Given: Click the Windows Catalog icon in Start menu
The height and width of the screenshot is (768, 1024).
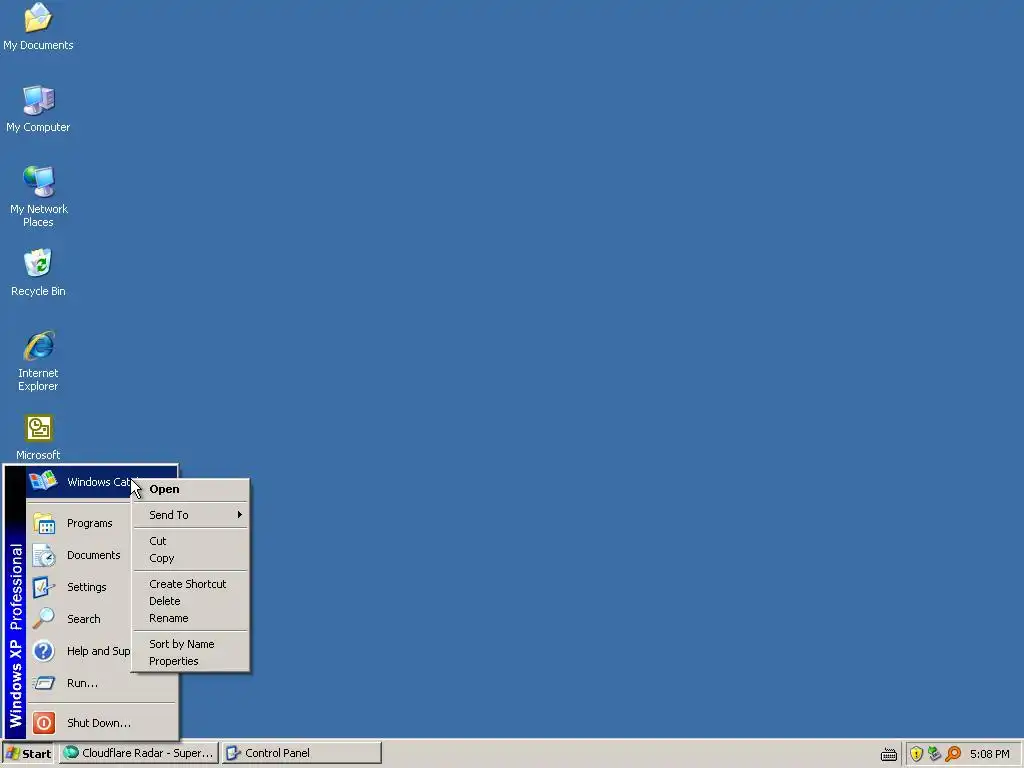Looking at the screenshot, I should [x=43, y=481].
